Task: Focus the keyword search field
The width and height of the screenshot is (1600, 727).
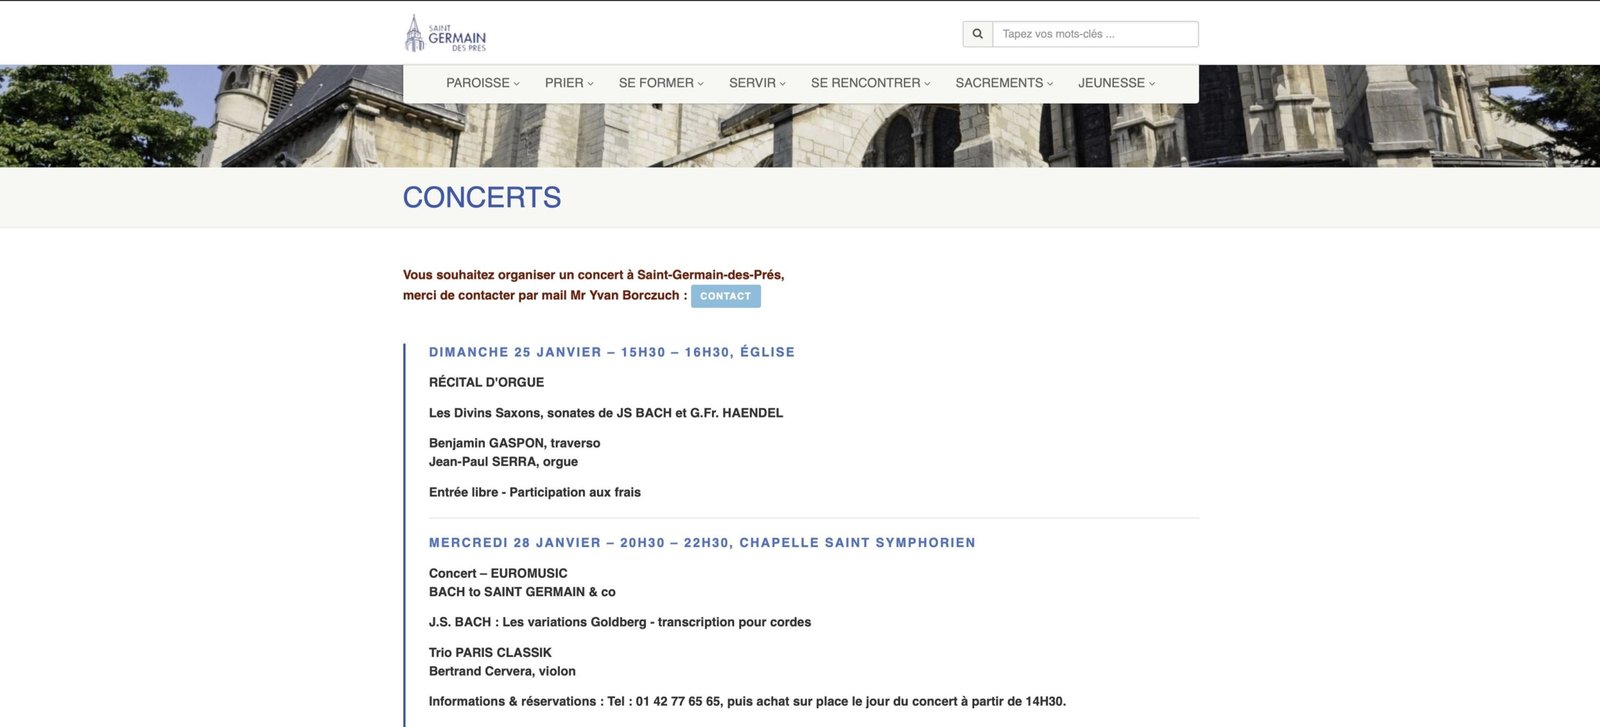Action: coord(1094,34)
